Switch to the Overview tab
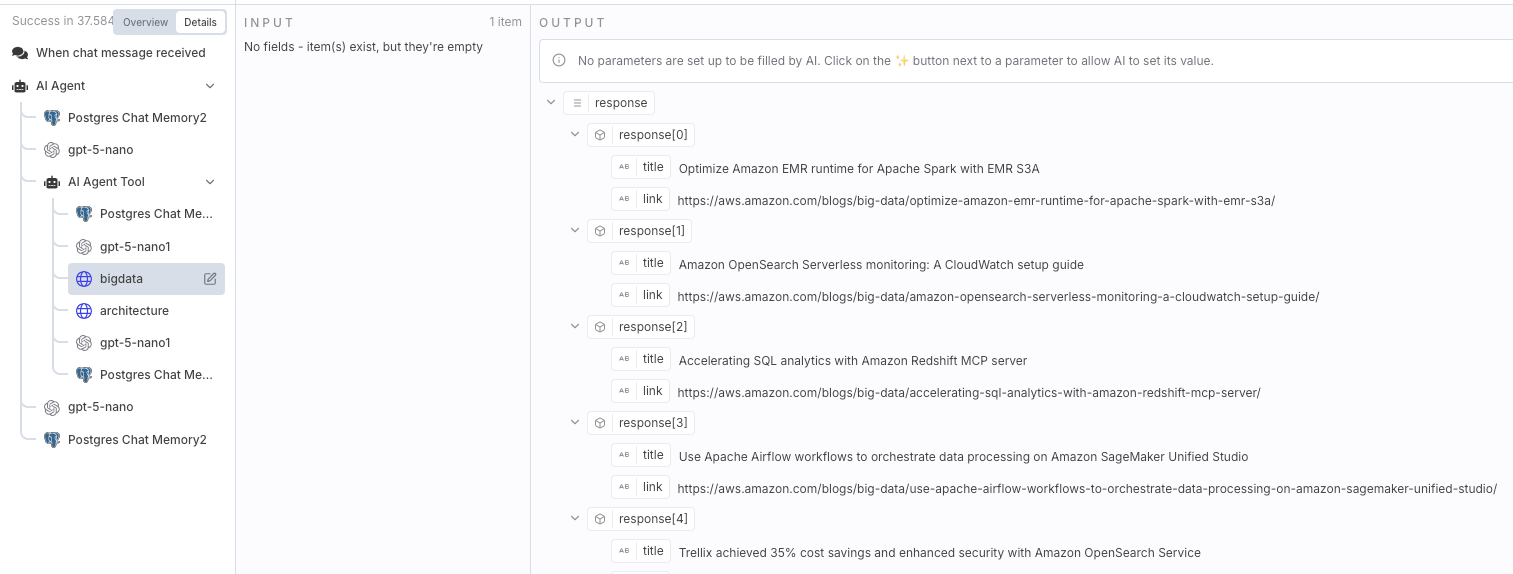1513x574 pixels. tap(145, 22)
